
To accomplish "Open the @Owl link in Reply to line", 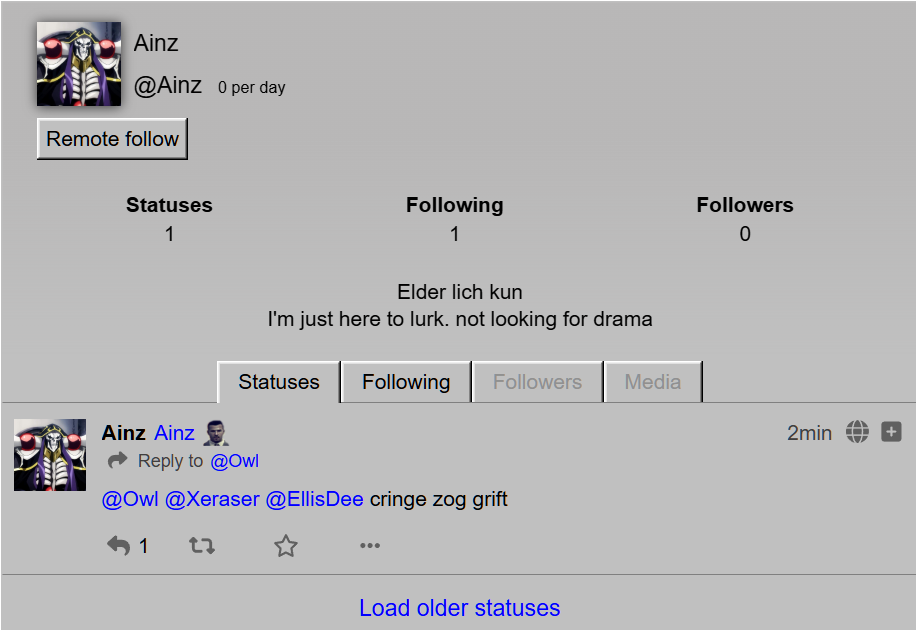I will point(234,461).
